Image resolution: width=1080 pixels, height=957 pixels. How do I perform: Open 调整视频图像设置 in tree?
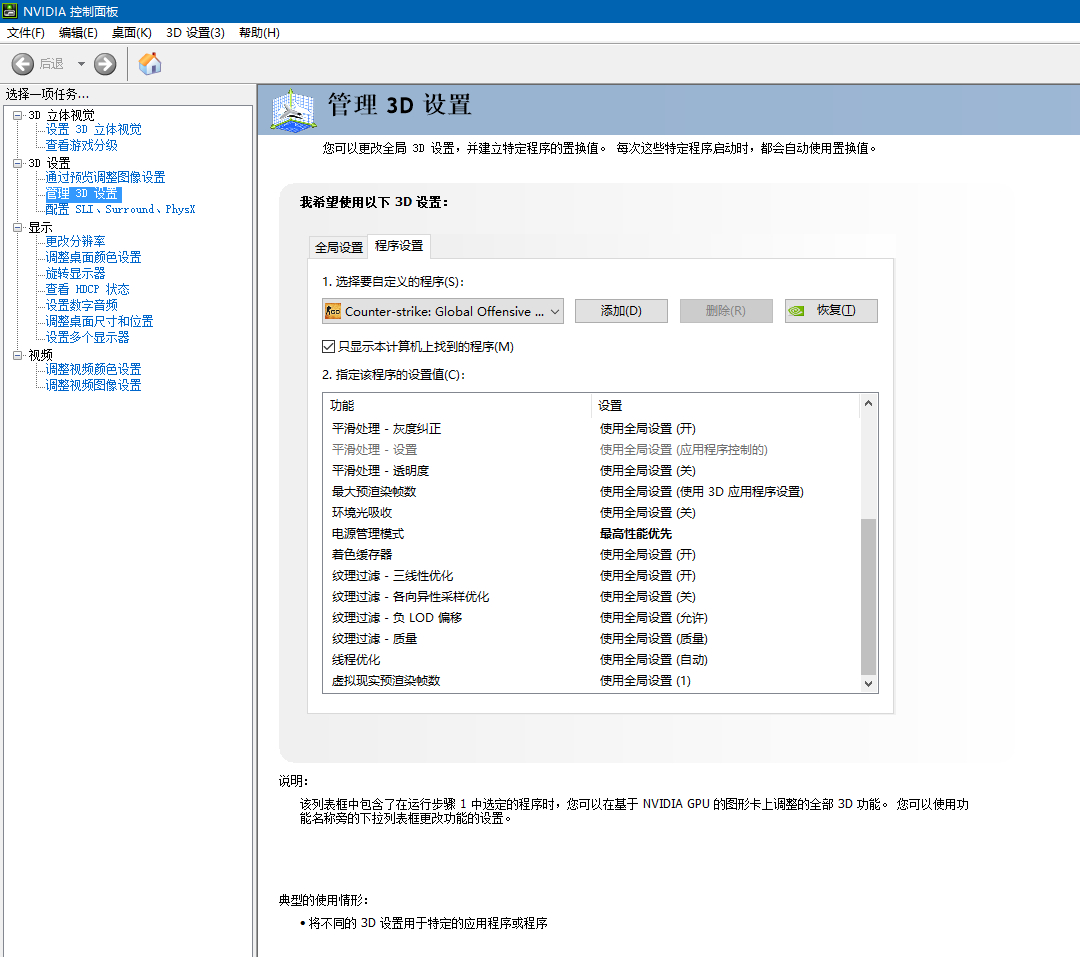pyautogui.click(x=94, y=386)
